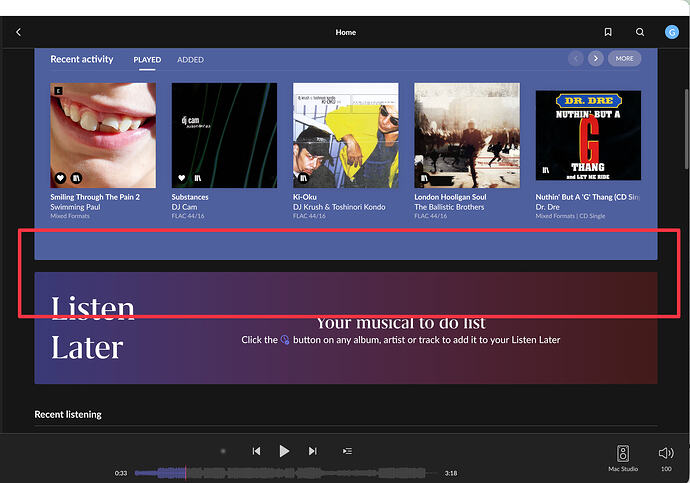690x483 pixels.
Task: Open the G profile avatar
Action: 672,32
